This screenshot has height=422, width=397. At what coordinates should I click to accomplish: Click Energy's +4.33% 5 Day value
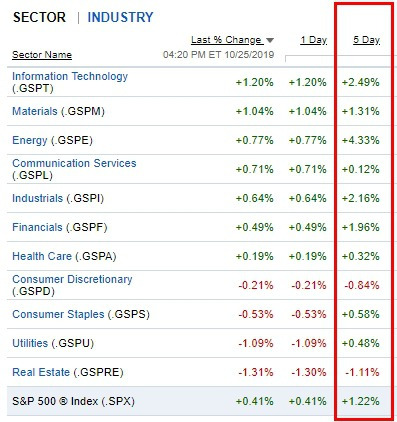[361, 140]
